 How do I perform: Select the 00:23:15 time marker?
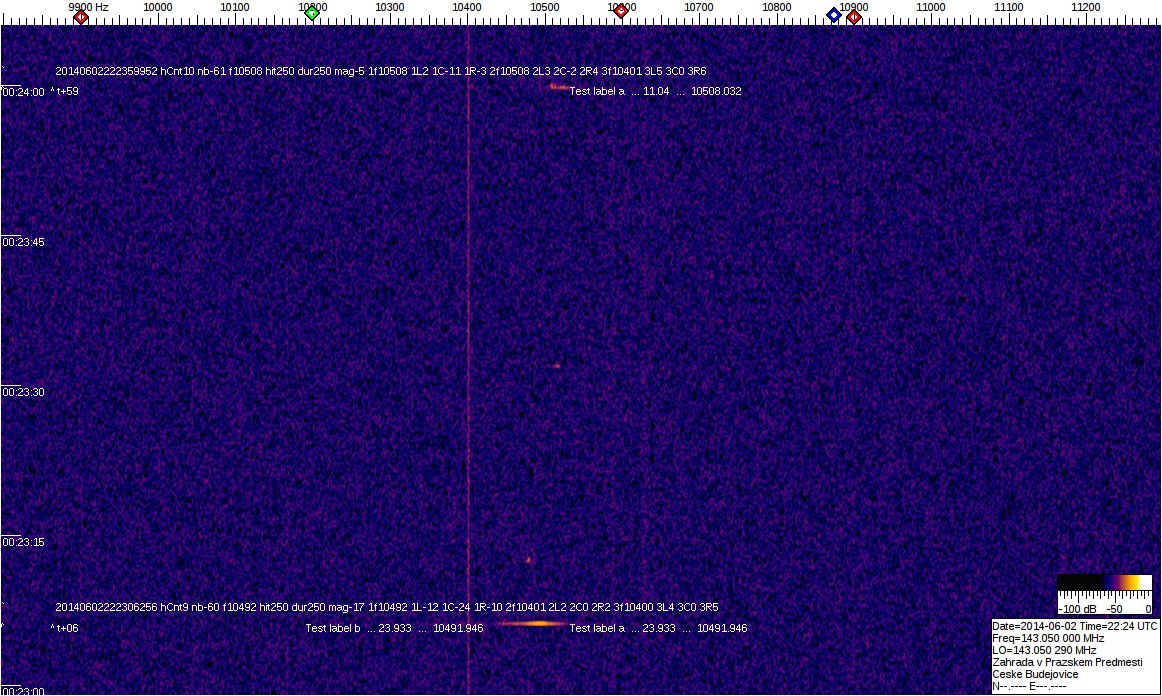click(x=23, y=542)
